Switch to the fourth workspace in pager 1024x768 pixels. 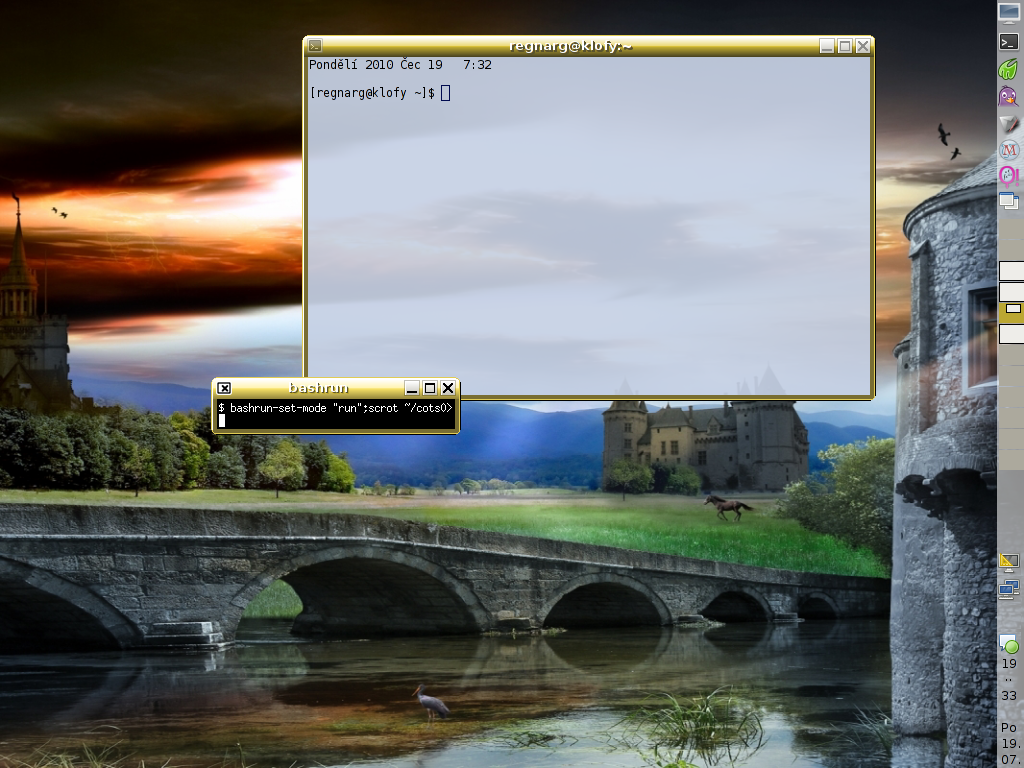(1011, 334)
